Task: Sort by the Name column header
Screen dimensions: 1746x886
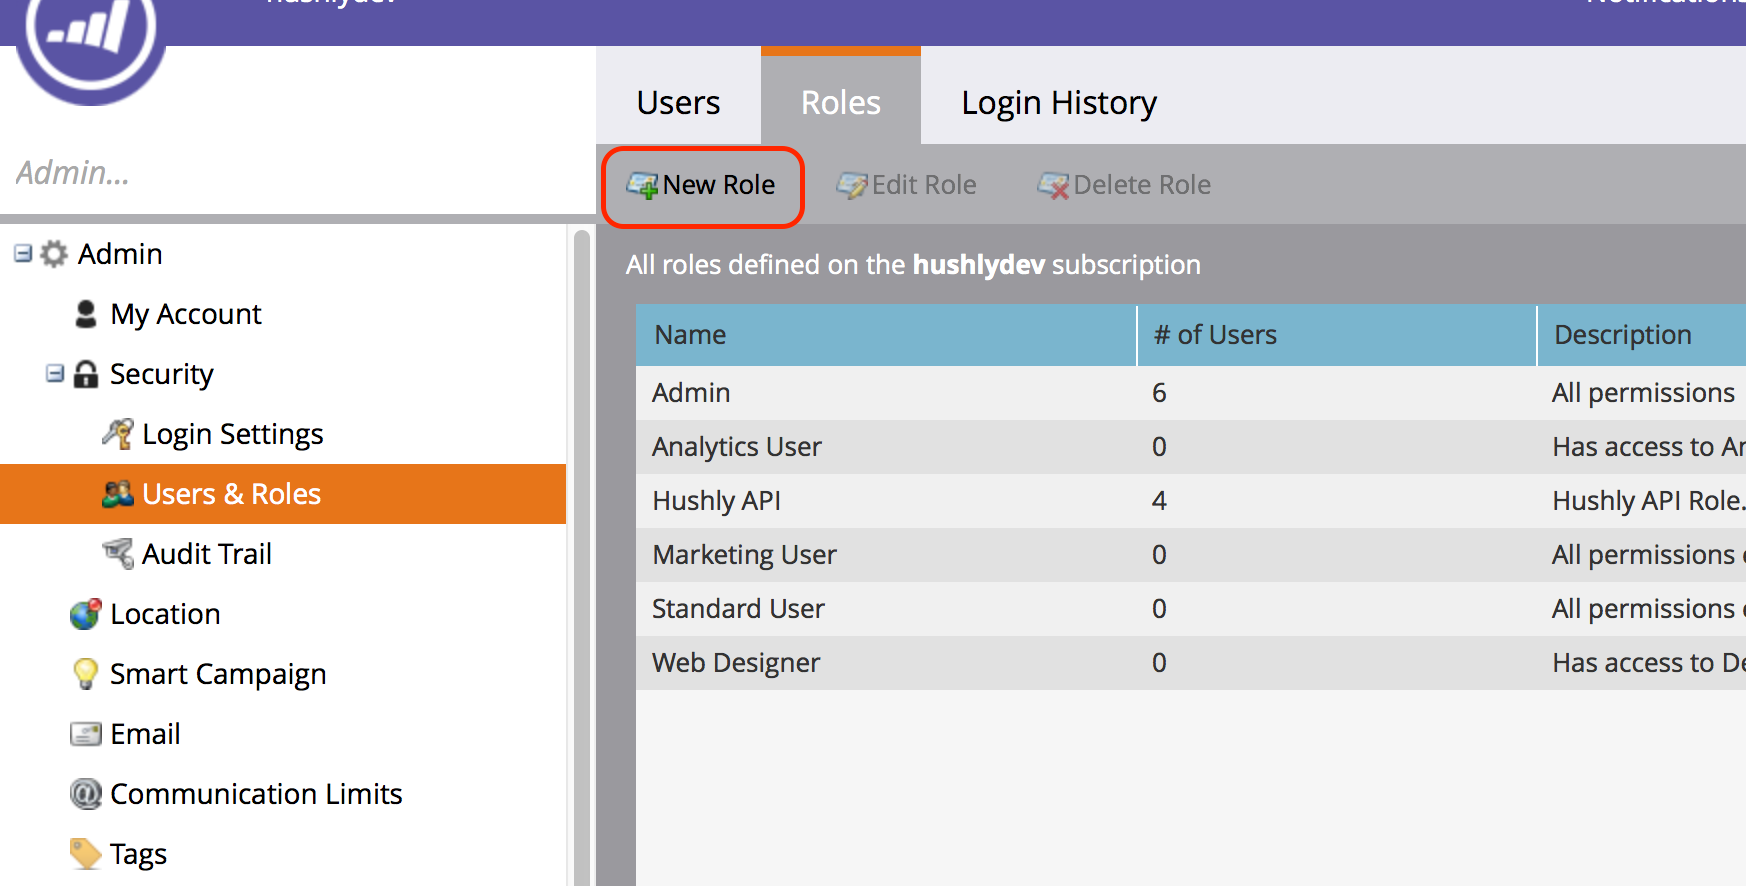Action: pyautogui.click(x=886, y=335)
